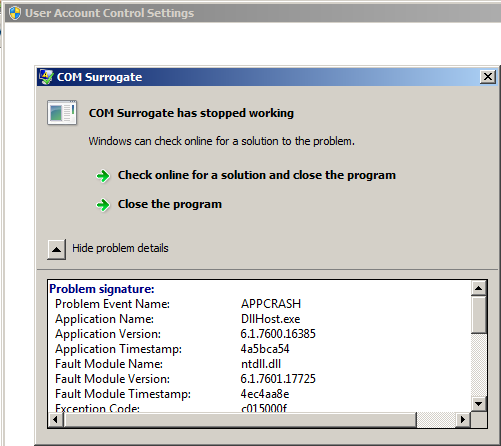Click the Fault Module Timestamp label

(x=123, y=394)
